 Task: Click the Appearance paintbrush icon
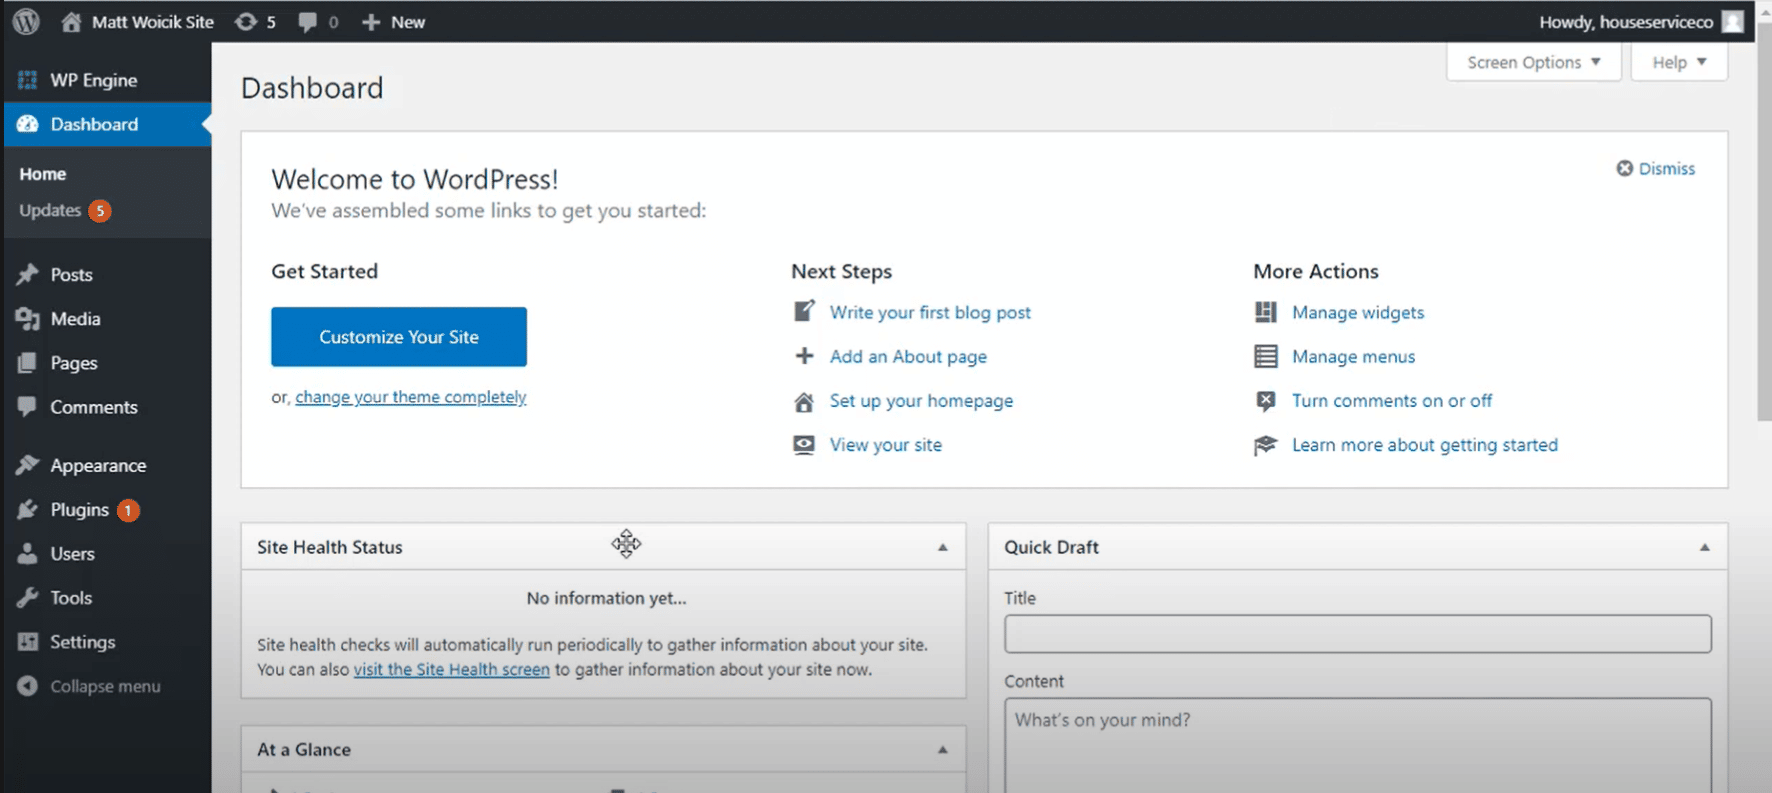pyautogui.click(x=27, y=465)
